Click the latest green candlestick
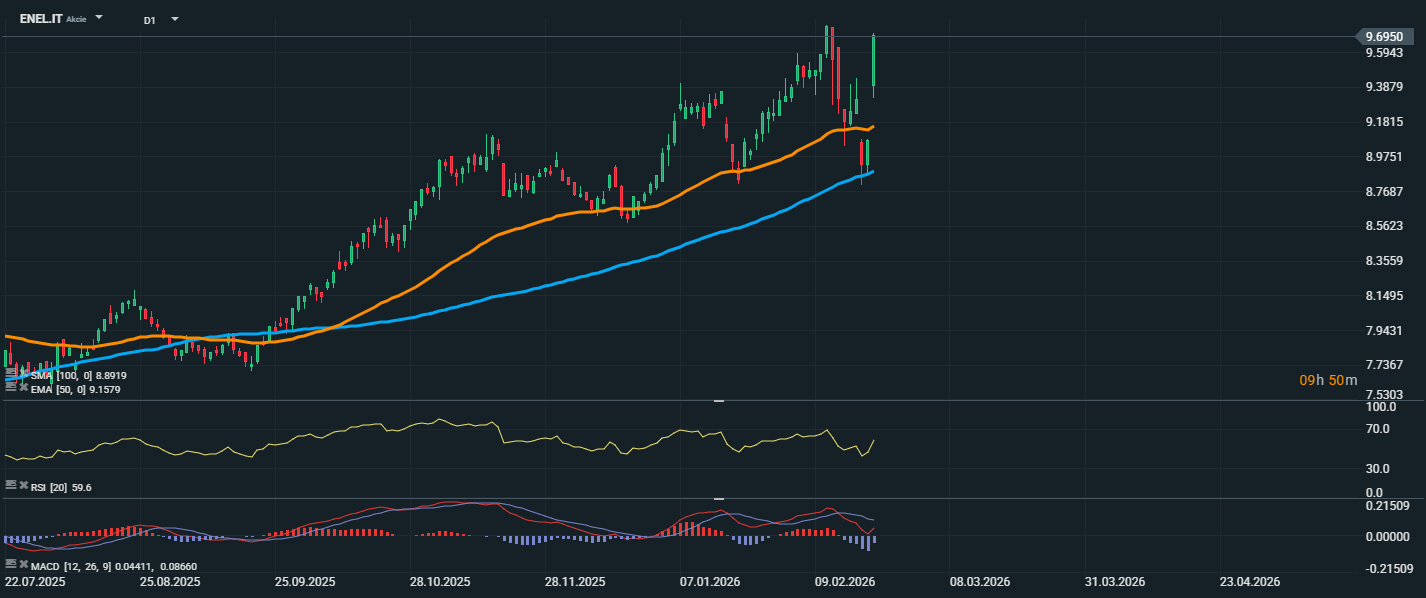Viewport: 1426px width, 598px height. pyautogui.click(x=874, y=62)
